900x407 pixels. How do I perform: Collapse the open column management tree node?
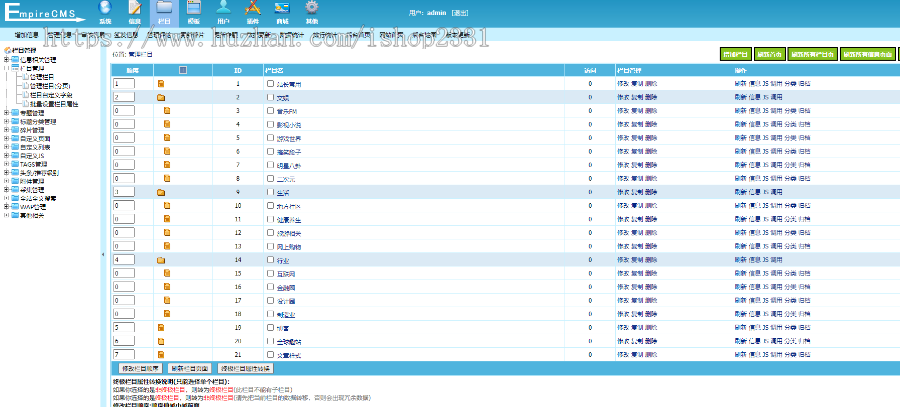point(6,68)
